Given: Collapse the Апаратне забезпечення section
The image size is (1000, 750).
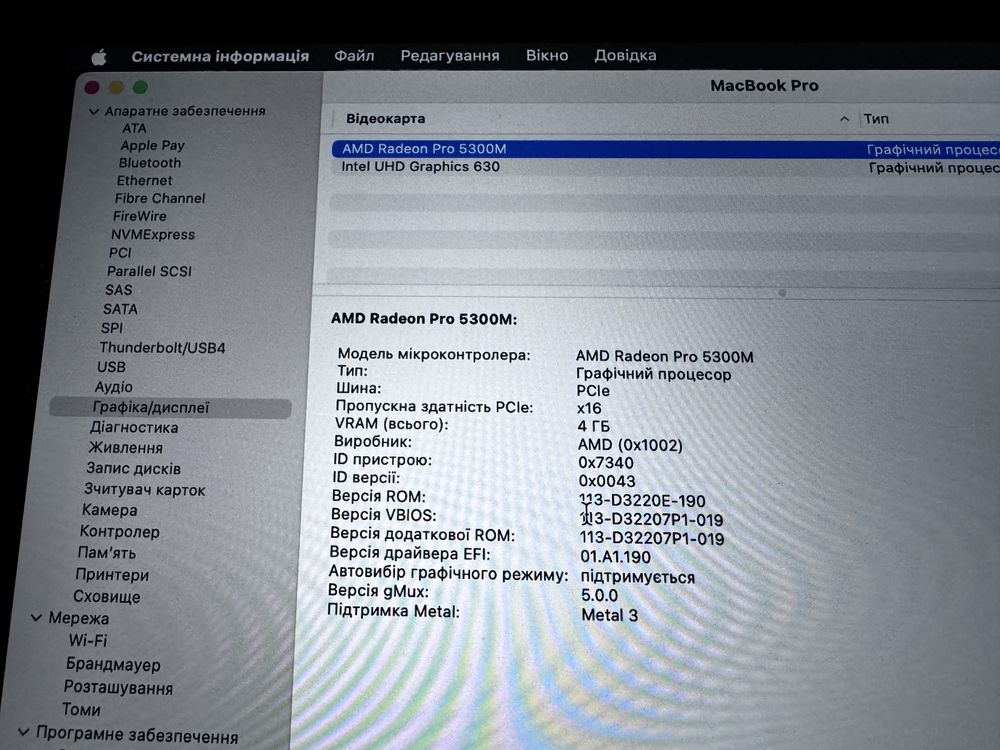Looking at the screenshot, I should pos(94,112).
